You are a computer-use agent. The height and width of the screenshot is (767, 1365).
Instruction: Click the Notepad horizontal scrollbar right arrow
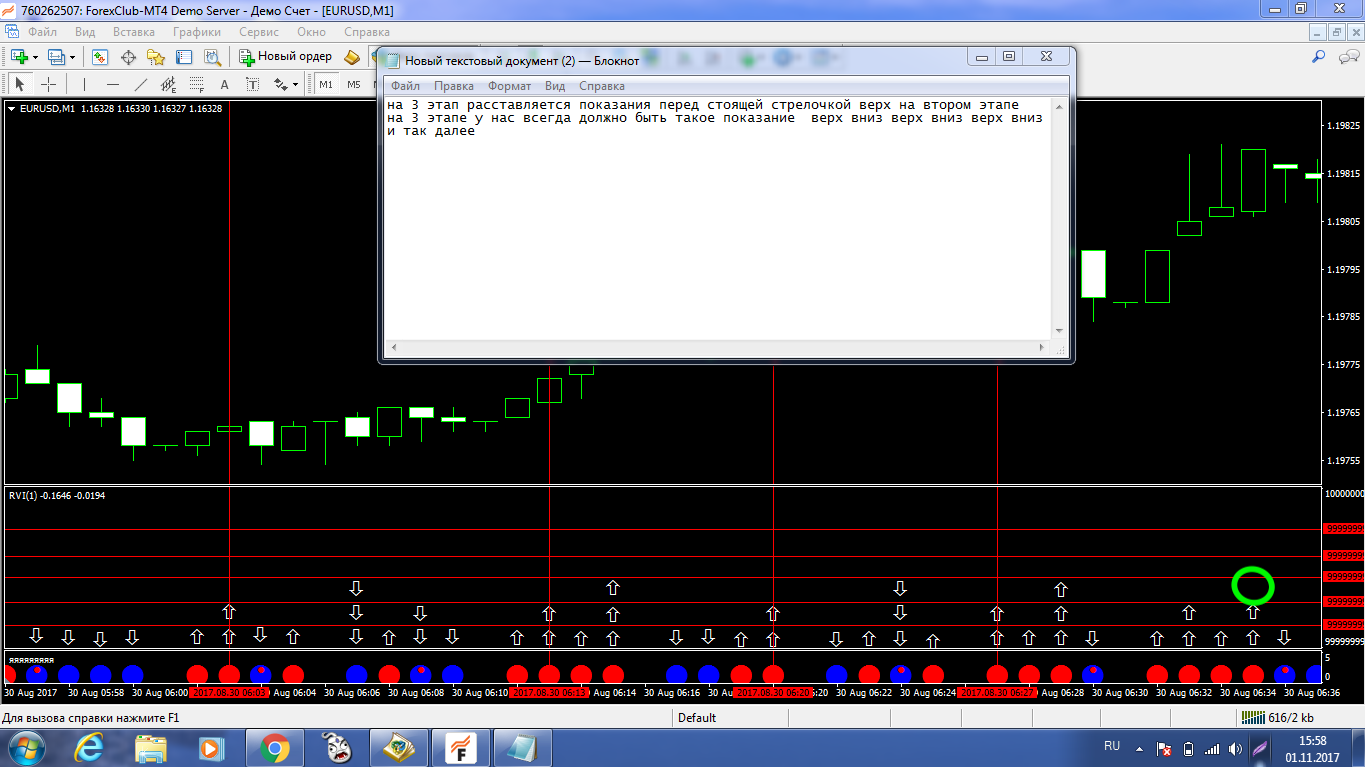[1043, 346]
